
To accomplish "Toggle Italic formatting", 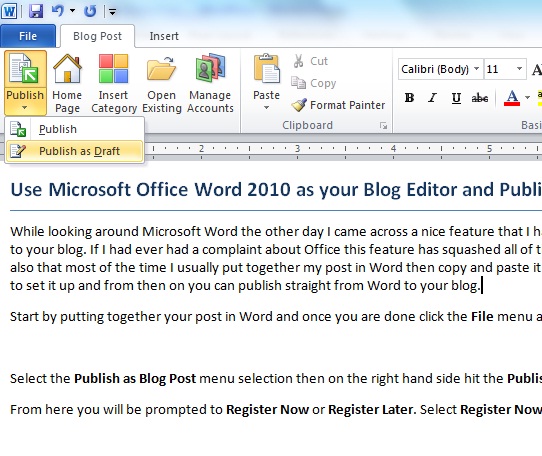I will click(432, 98).
